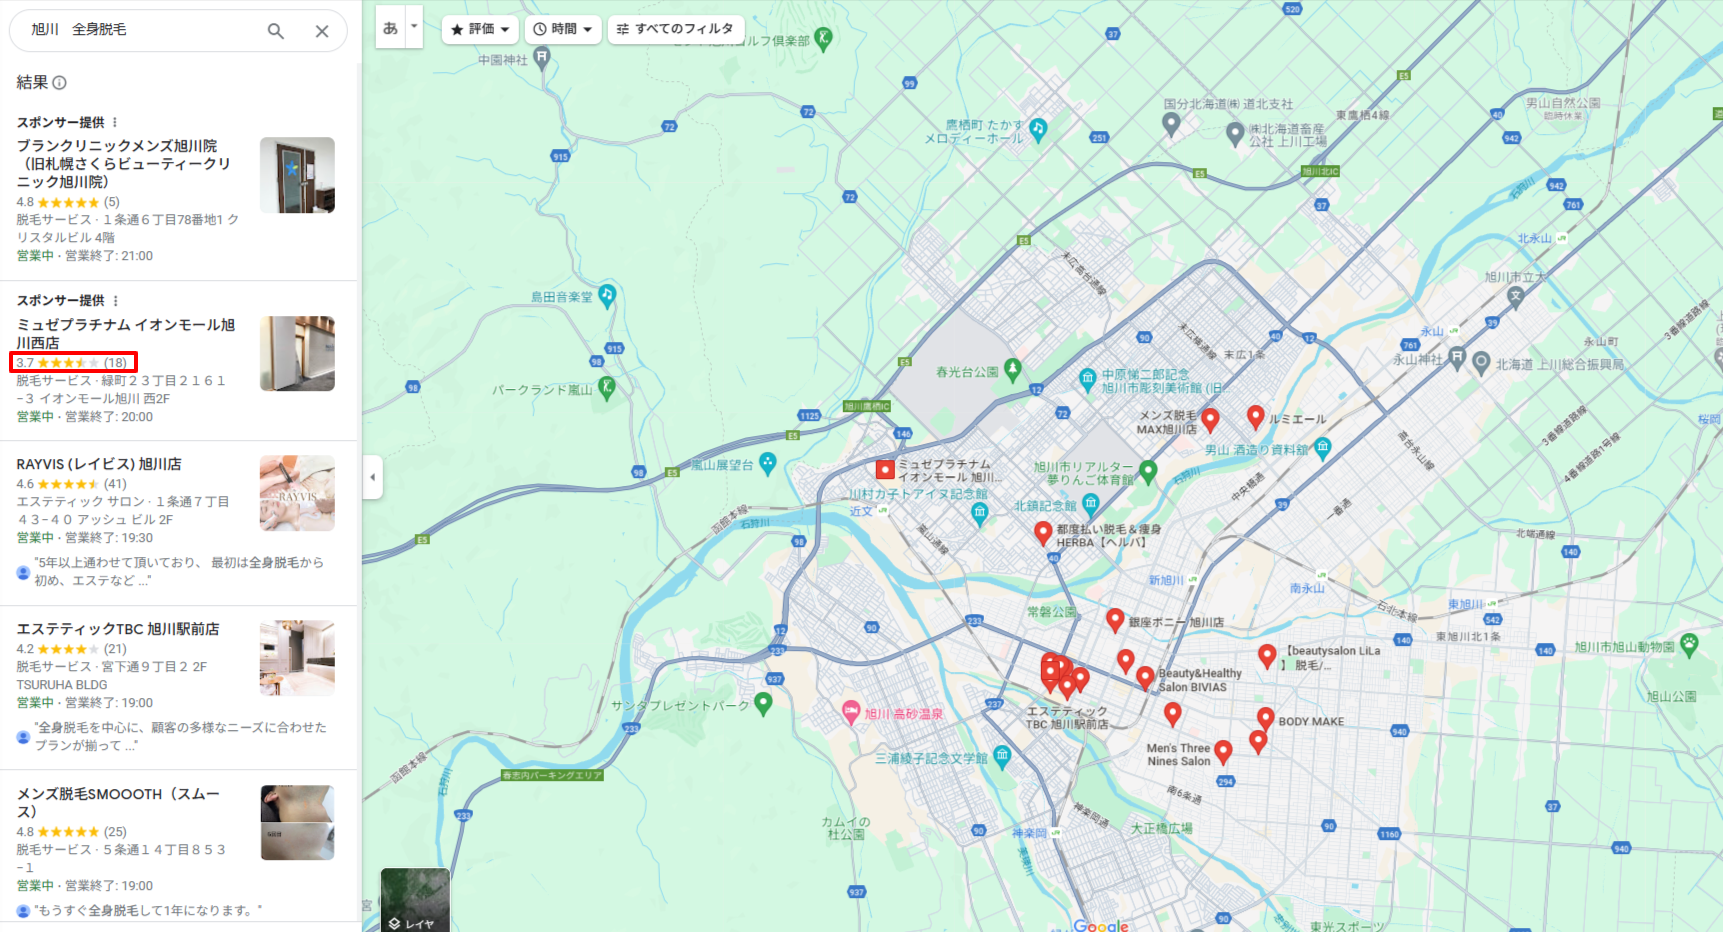
Task: Switch map layer via レイヤ thumbnail
Action: (415, 900)
